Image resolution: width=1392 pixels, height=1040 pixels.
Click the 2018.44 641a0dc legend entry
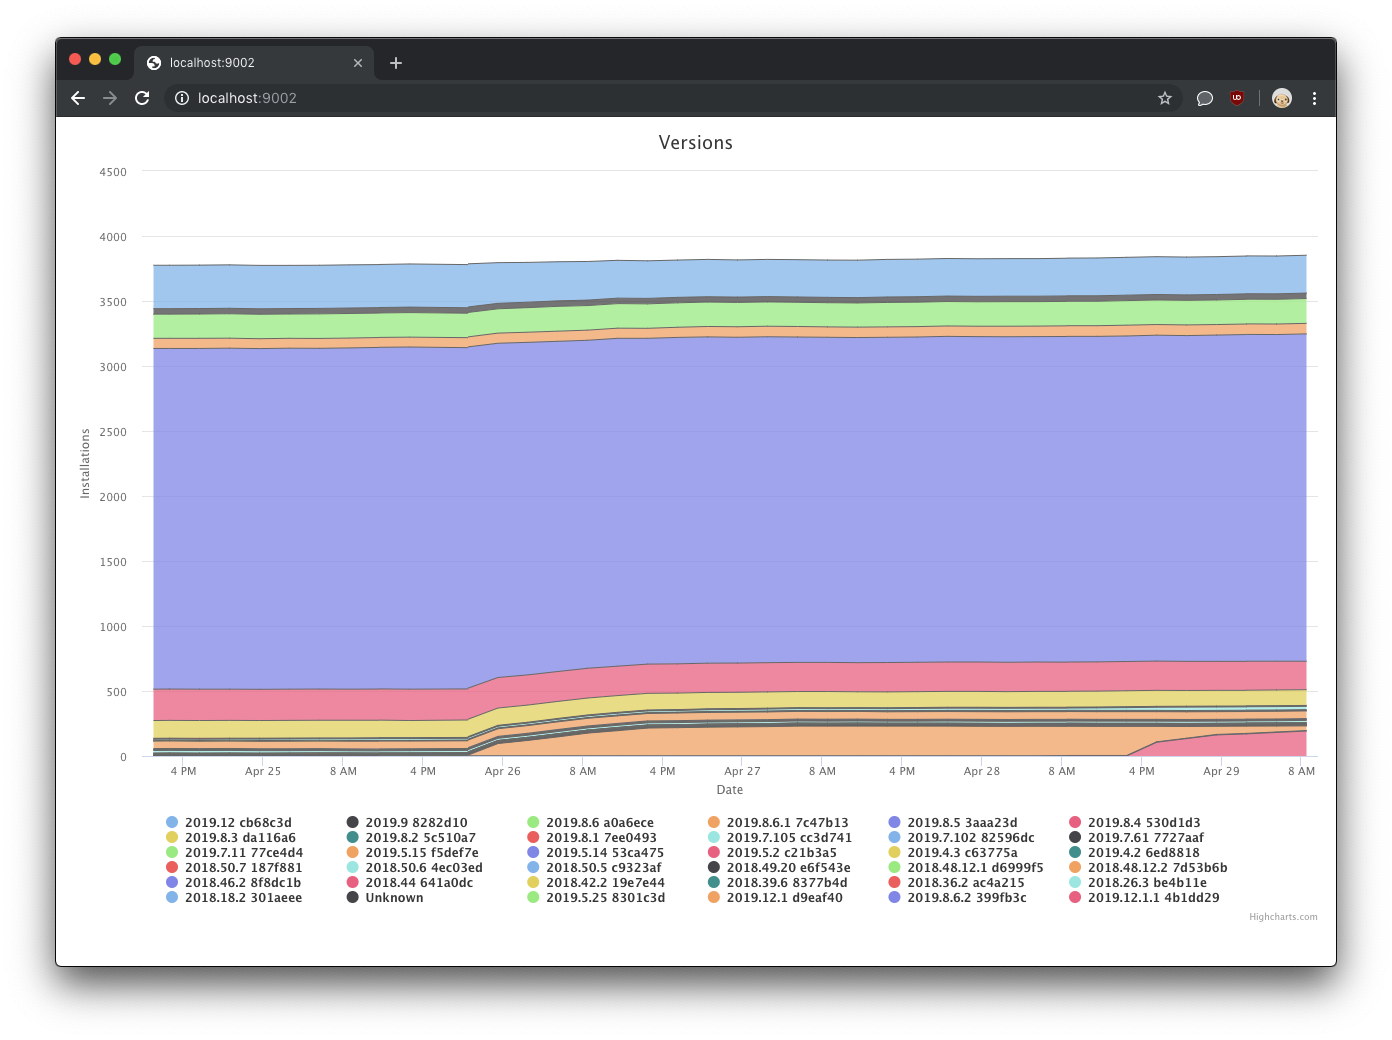[x=410, y=883]
